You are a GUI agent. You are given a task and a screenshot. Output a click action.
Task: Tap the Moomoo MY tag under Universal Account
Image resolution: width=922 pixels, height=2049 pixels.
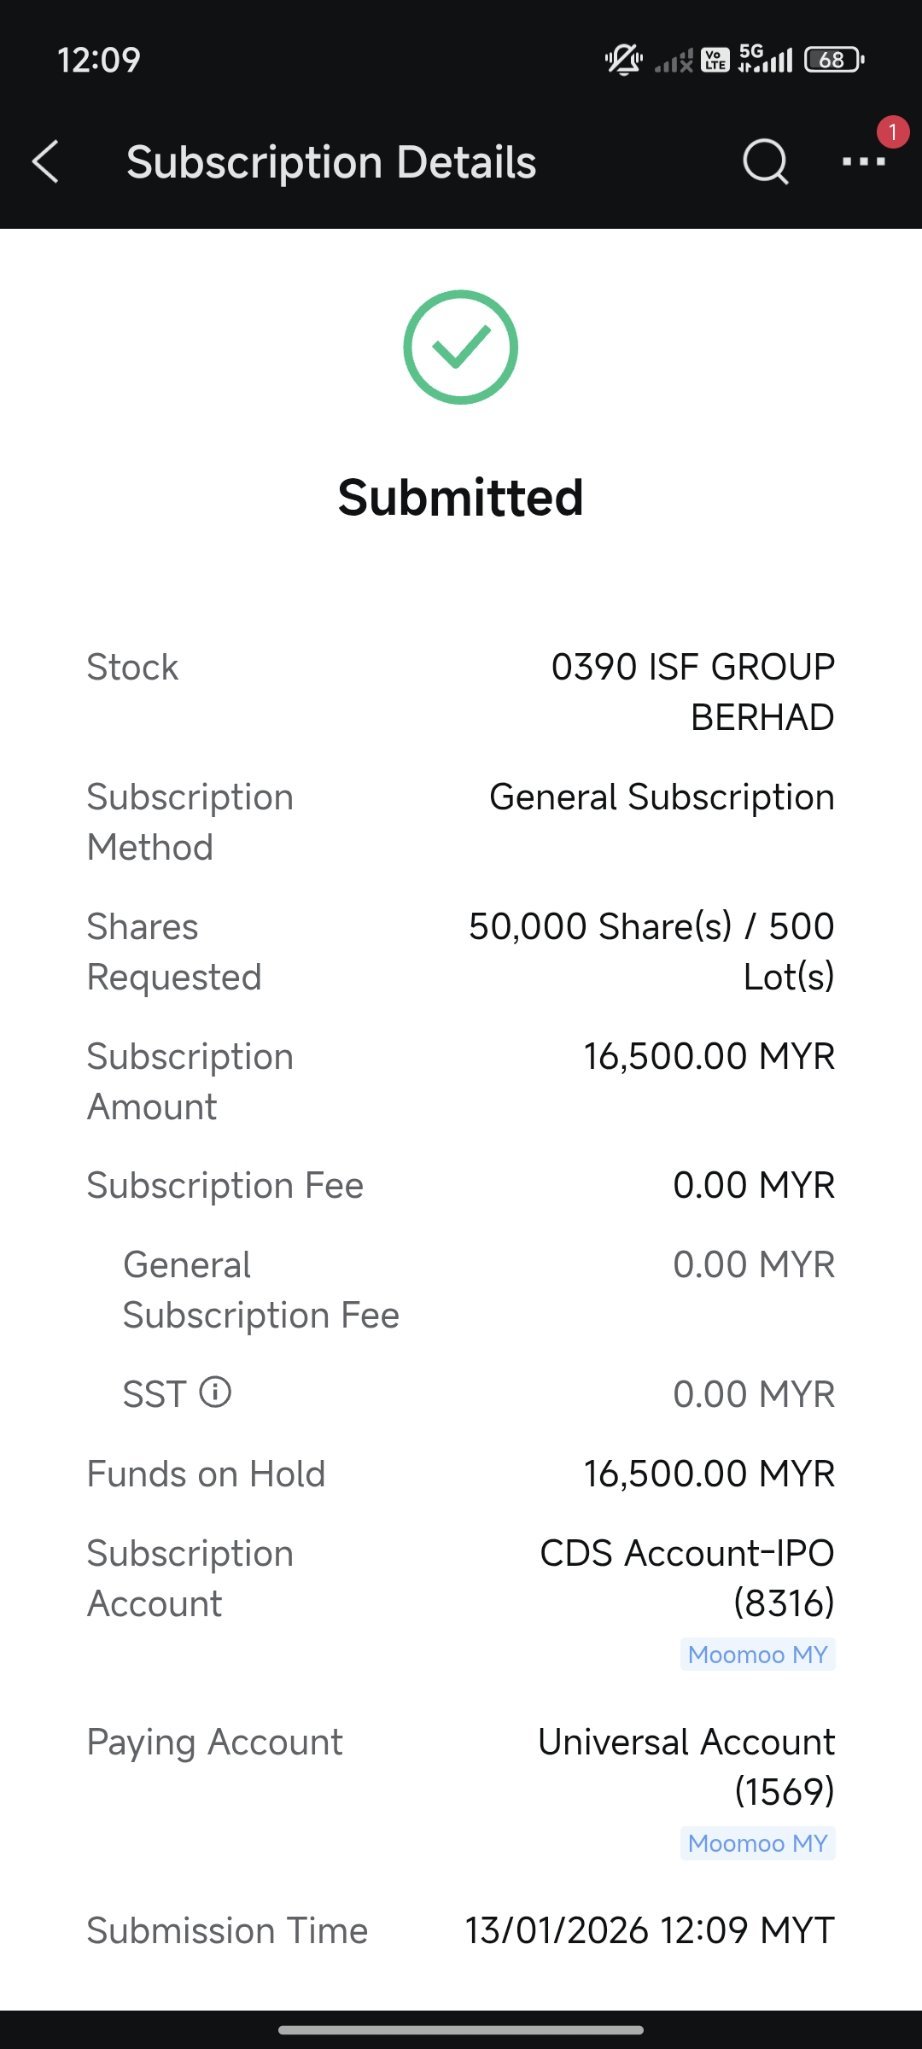coord(758,1843)
